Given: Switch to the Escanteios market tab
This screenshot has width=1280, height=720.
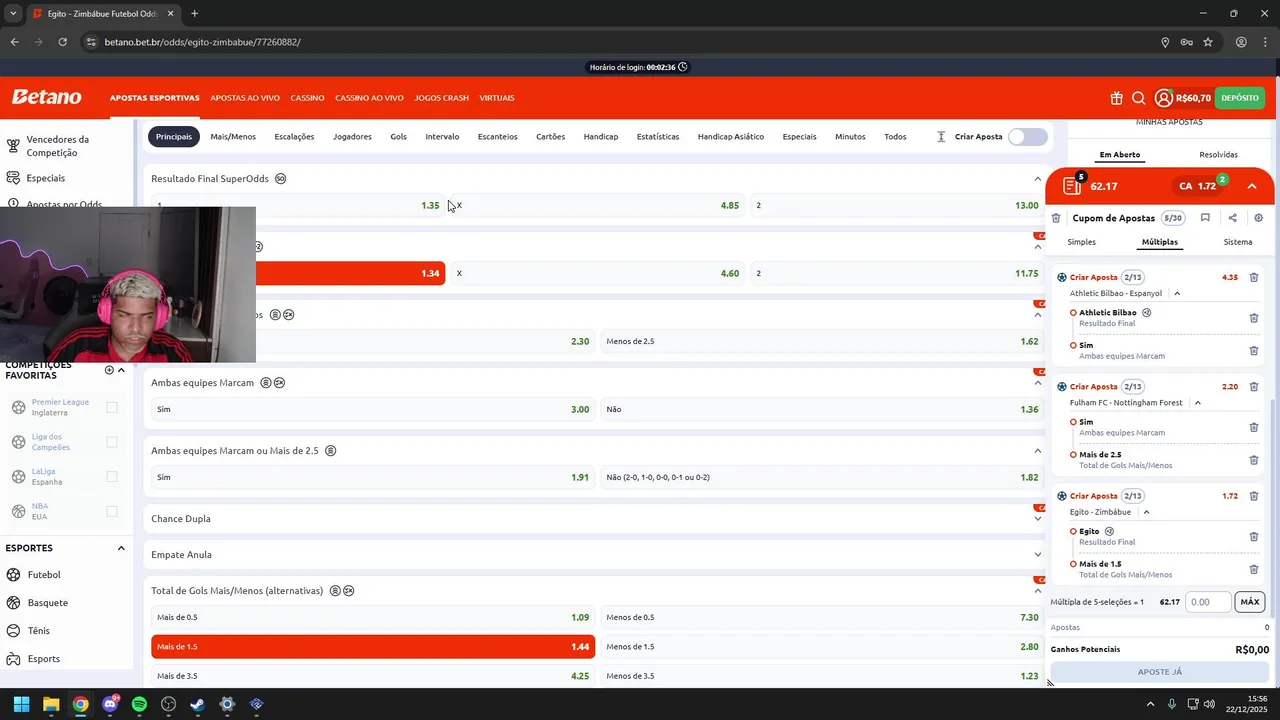Looking at the screenshot, I should (497, 137).
